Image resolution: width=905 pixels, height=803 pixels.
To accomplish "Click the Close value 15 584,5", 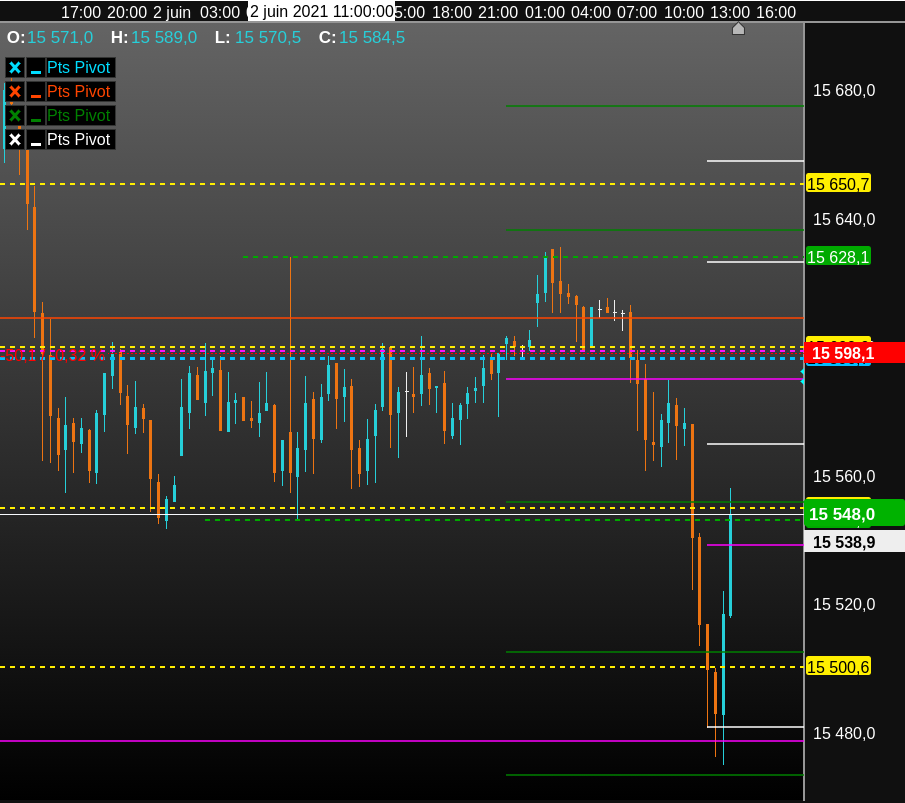I will (x=372, y=38).
